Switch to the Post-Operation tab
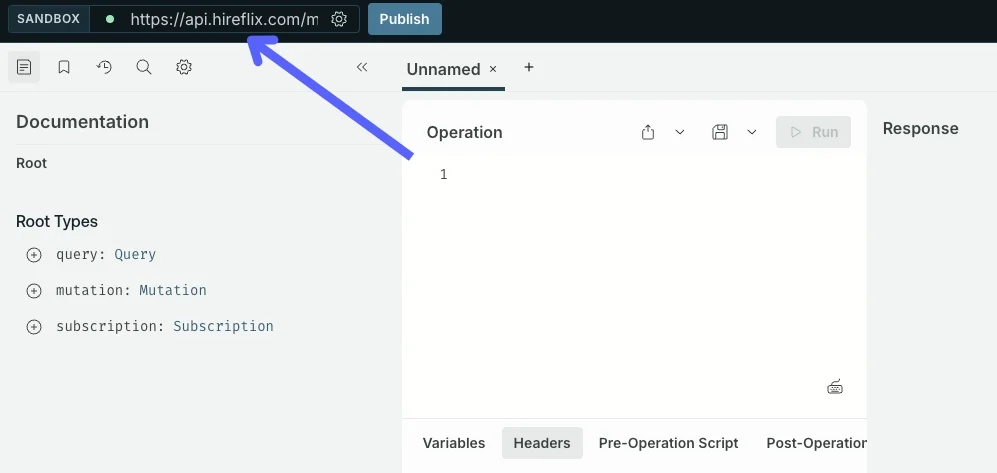Viewport: 997px width, 473px height. point(816,443)
